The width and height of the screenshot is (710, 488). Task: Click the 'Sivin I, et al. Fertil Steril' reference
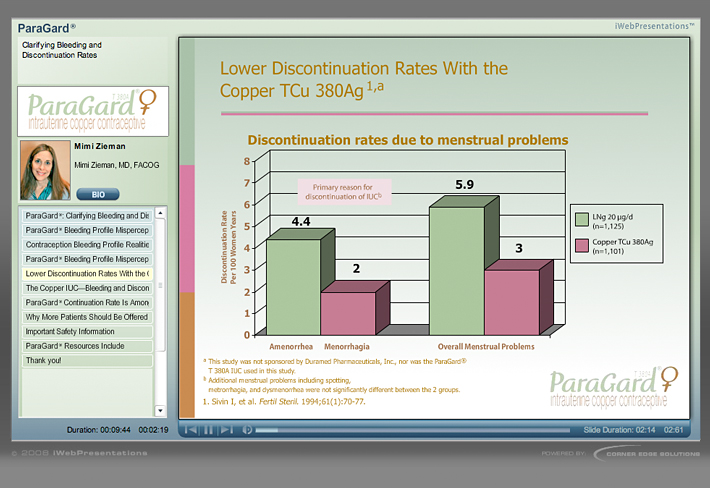[x=284, y=402]
